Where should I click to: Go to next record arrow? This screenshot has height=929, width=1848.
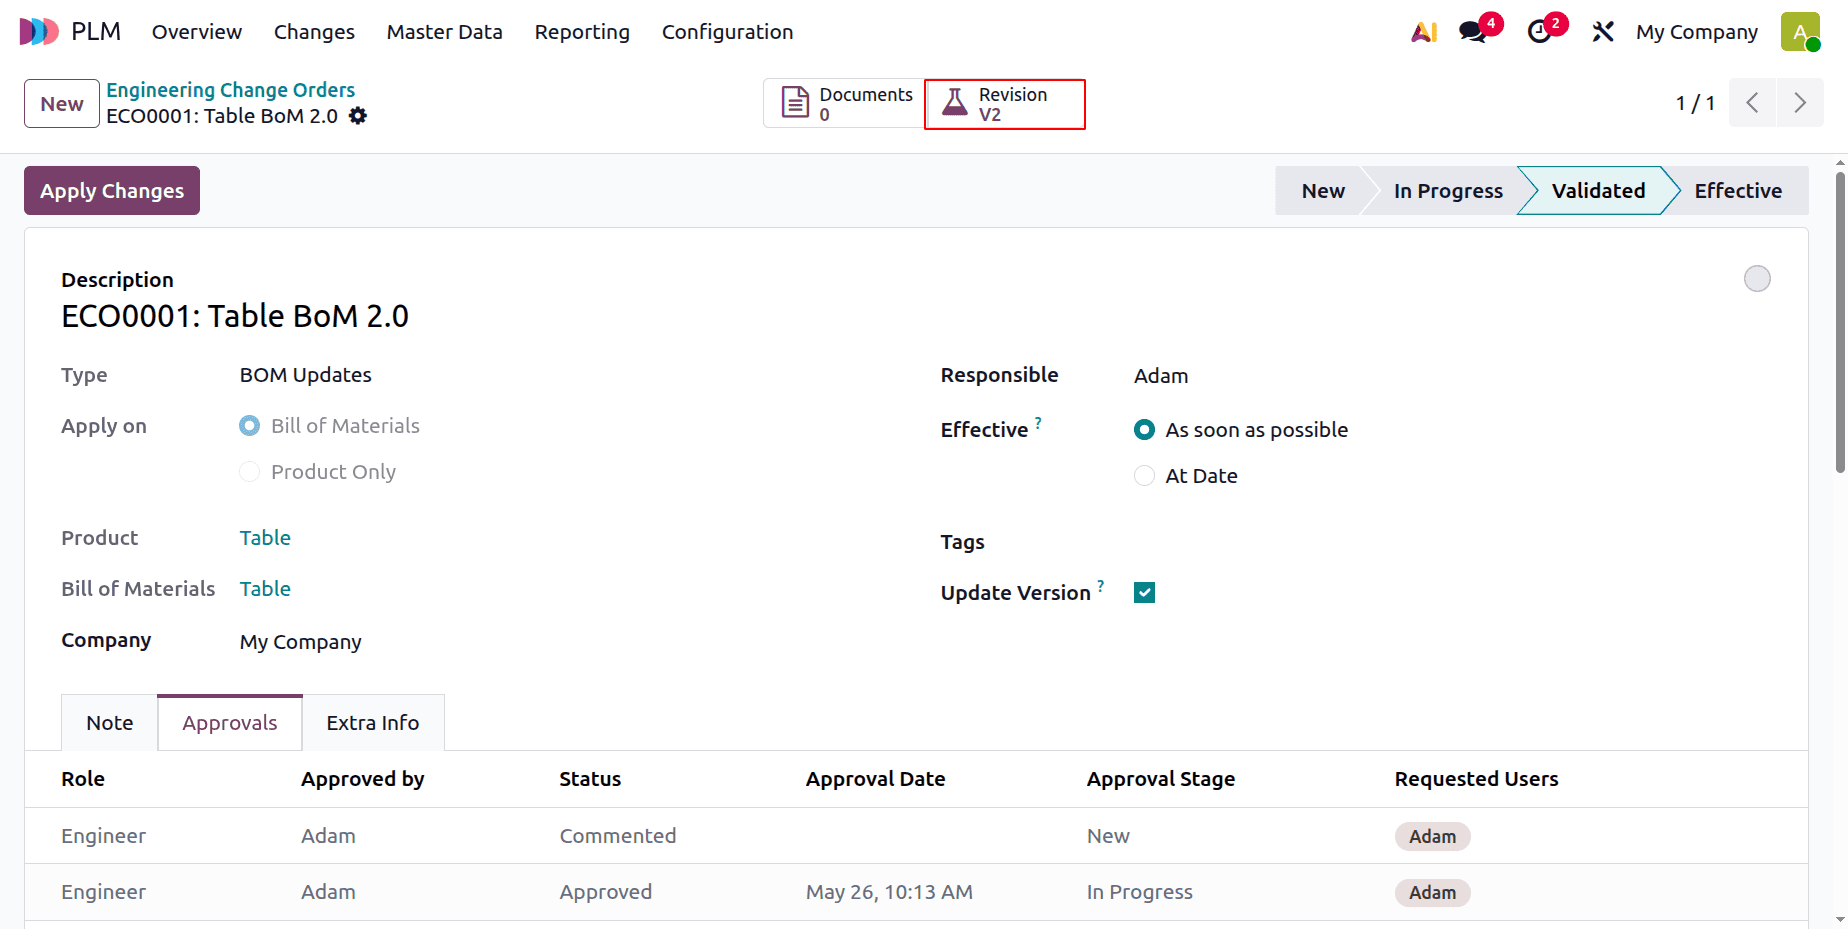(1800, 103)
